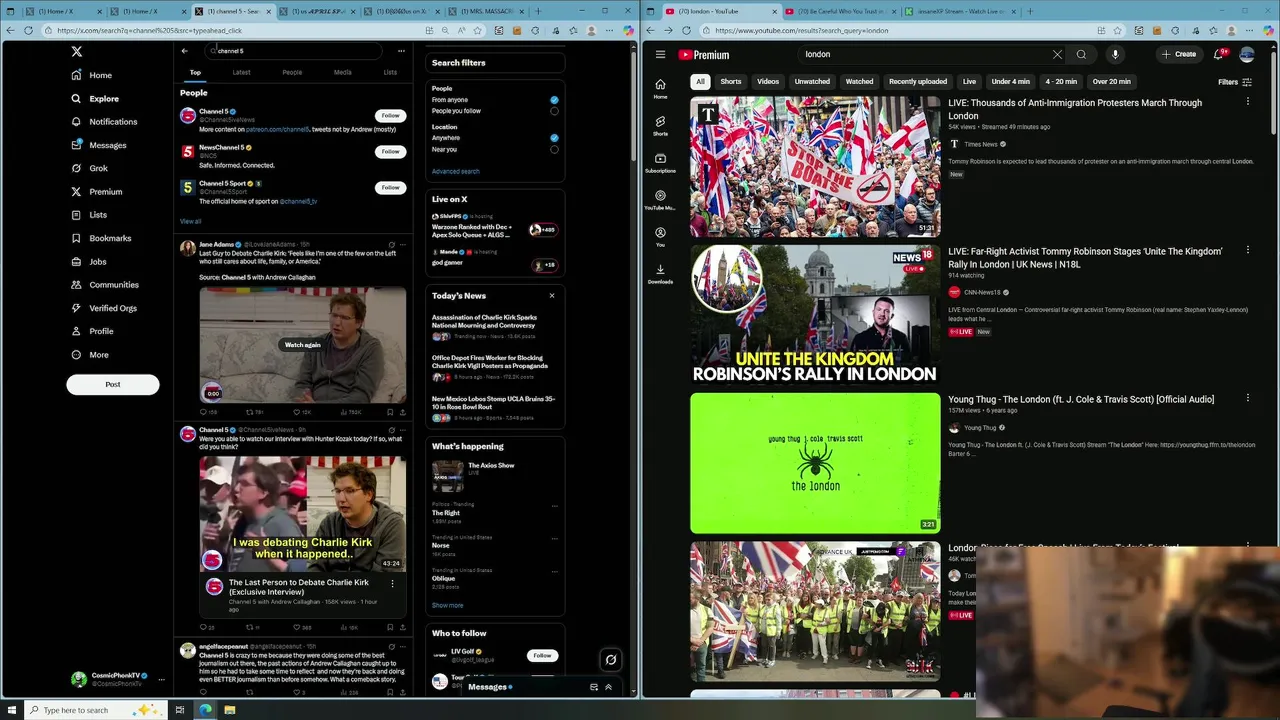This screenshot has width=1280, height=720.
Task: Open YouTube Music in mini sidebar
Action: pyautogui.click(x=660, y=199)
